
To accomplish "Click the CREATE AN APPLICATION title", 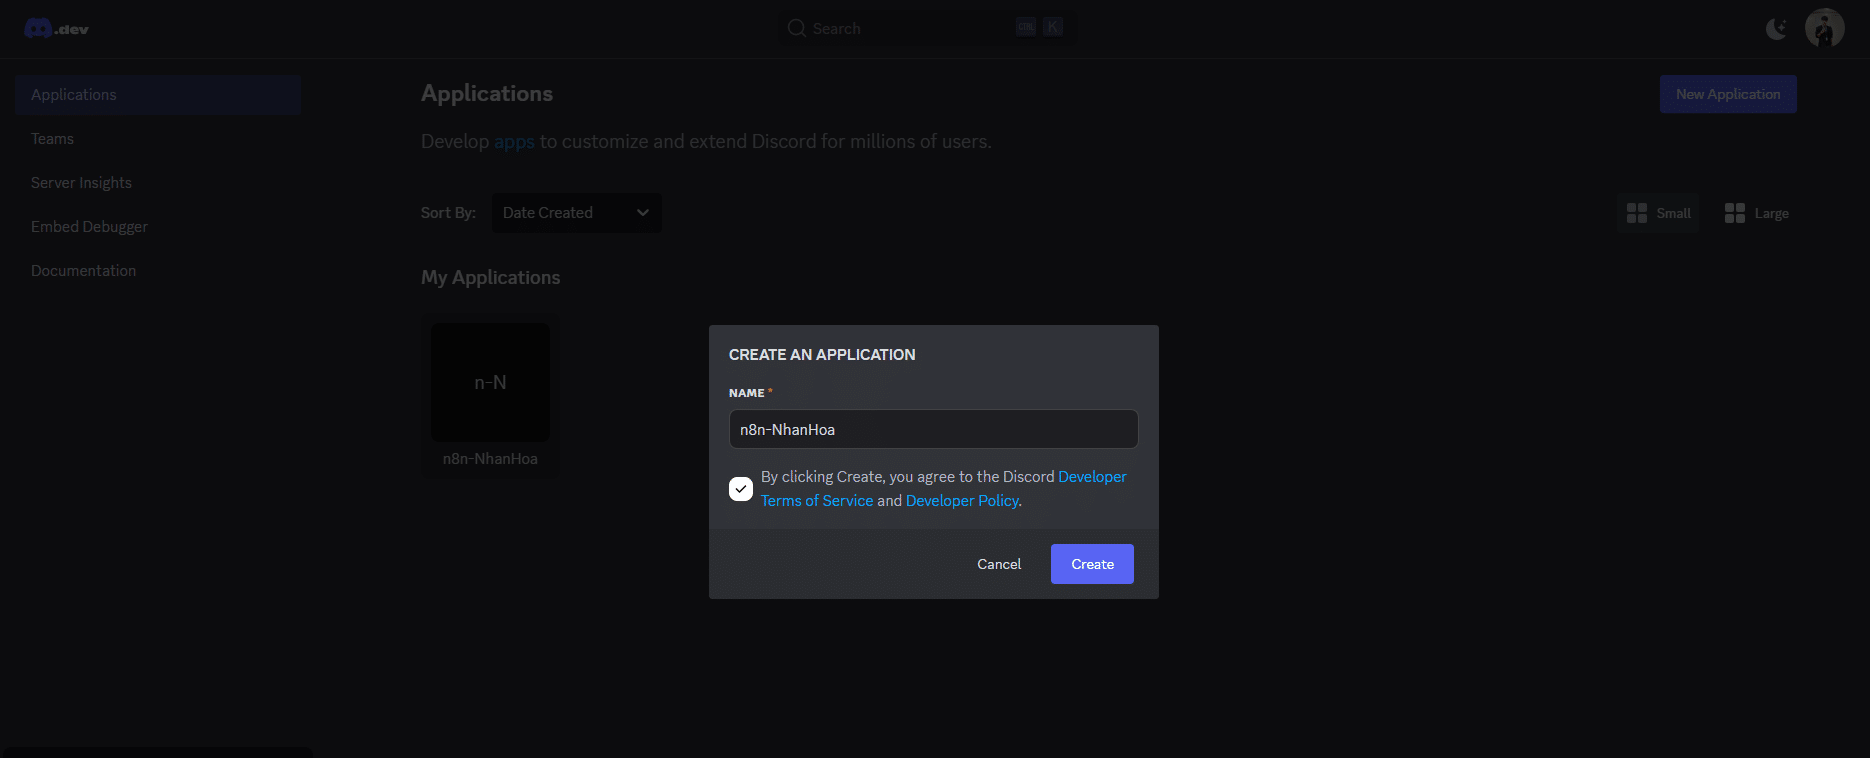I will (x=822, y=355).
